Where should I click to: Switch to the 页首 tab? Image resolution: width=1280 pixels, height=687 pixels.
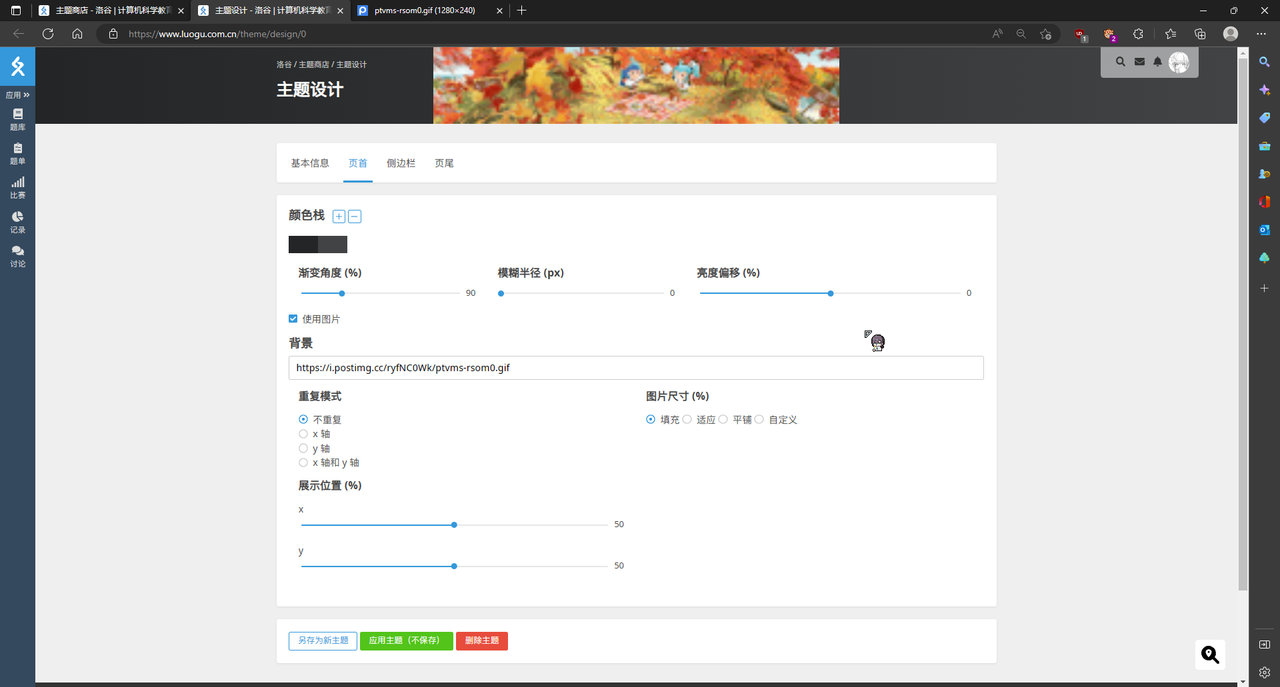click(x=358, y=163)
